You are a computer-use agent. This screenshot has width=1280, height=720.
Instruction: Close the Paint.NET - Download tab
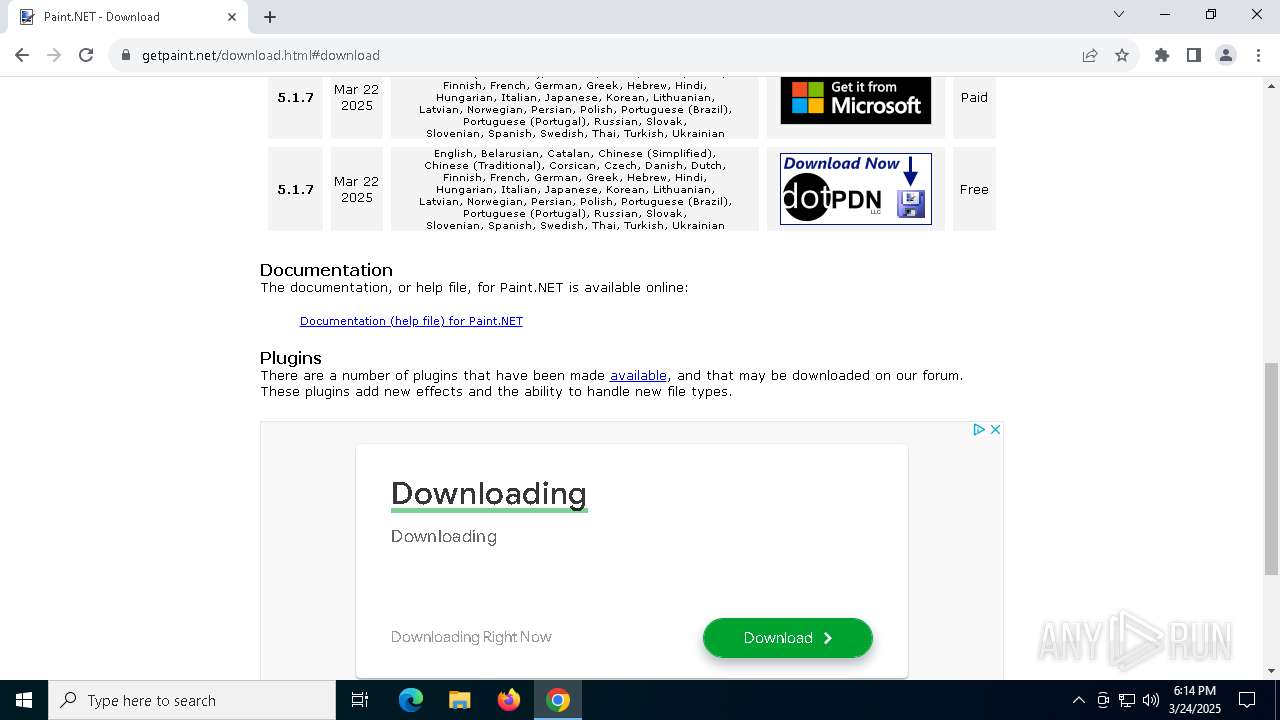pos(232,16)
